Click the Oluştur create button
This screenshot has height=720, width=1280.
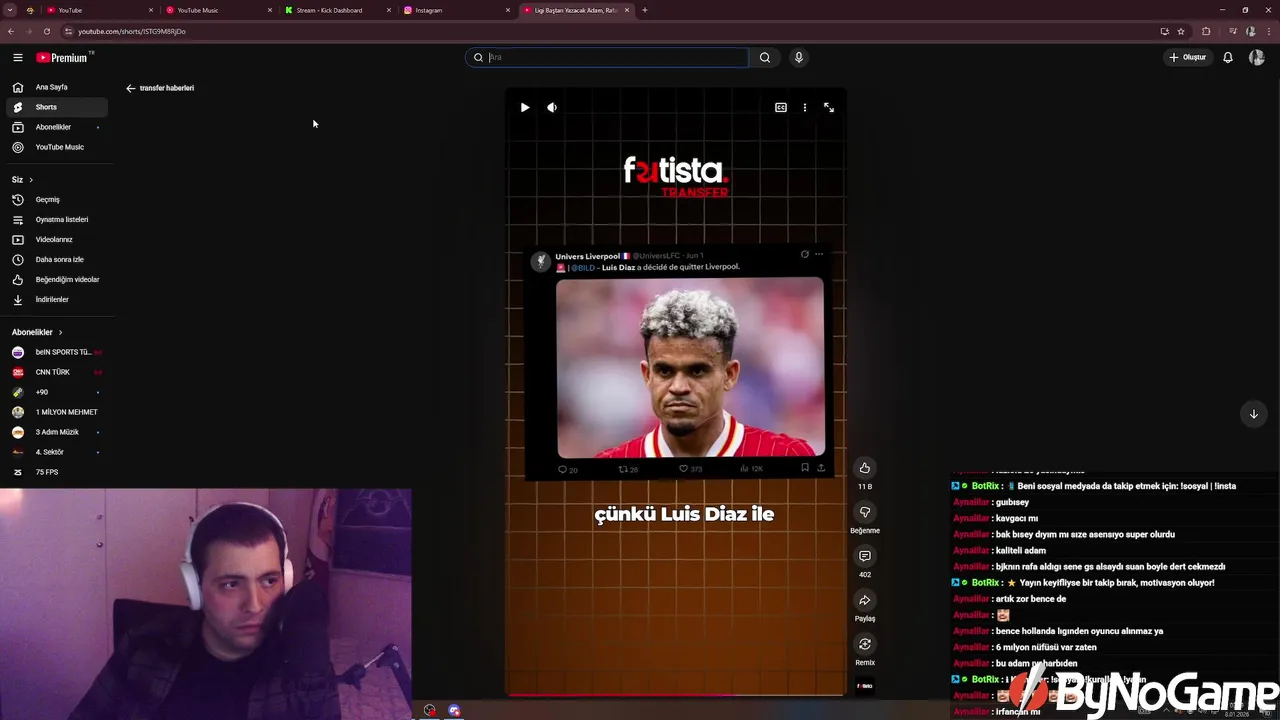pyautogui.click(x=1188, y=57)
